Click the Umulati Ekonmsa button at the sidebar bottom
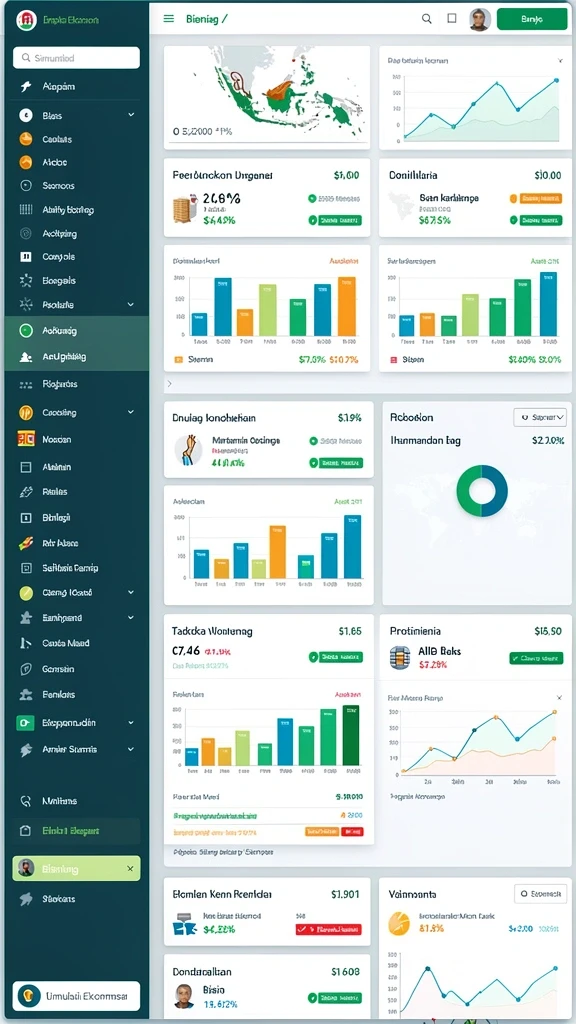576x1024 pixels. point(76,997)
